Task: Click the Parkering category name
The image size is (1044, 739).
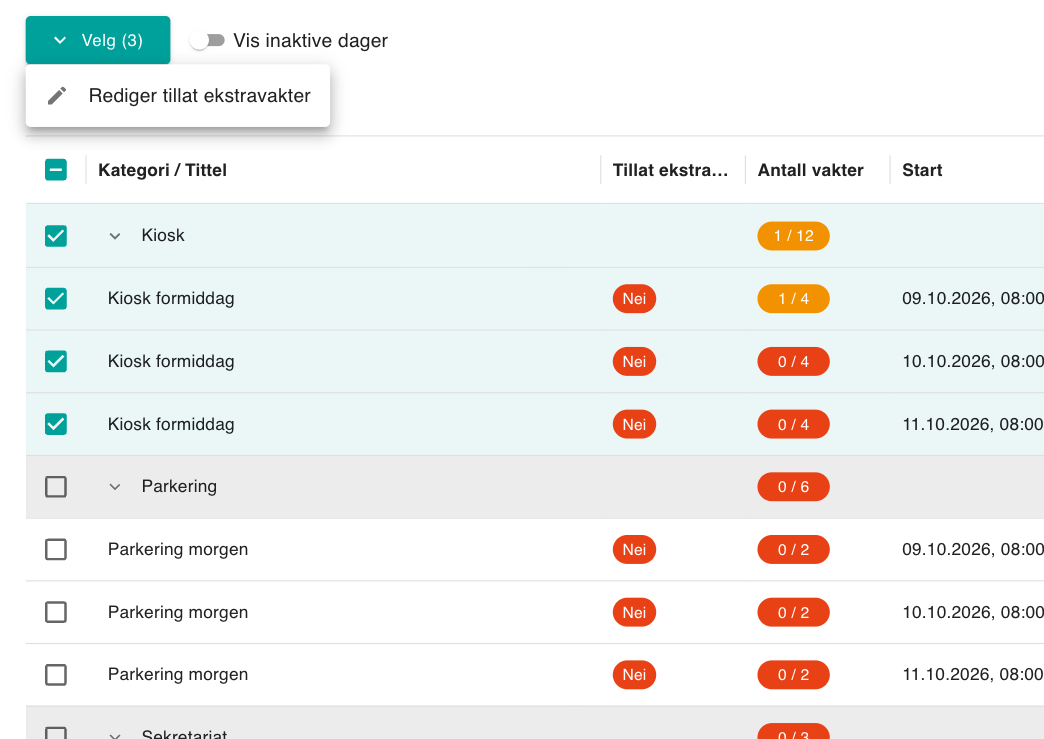Action: pos(179,486)
